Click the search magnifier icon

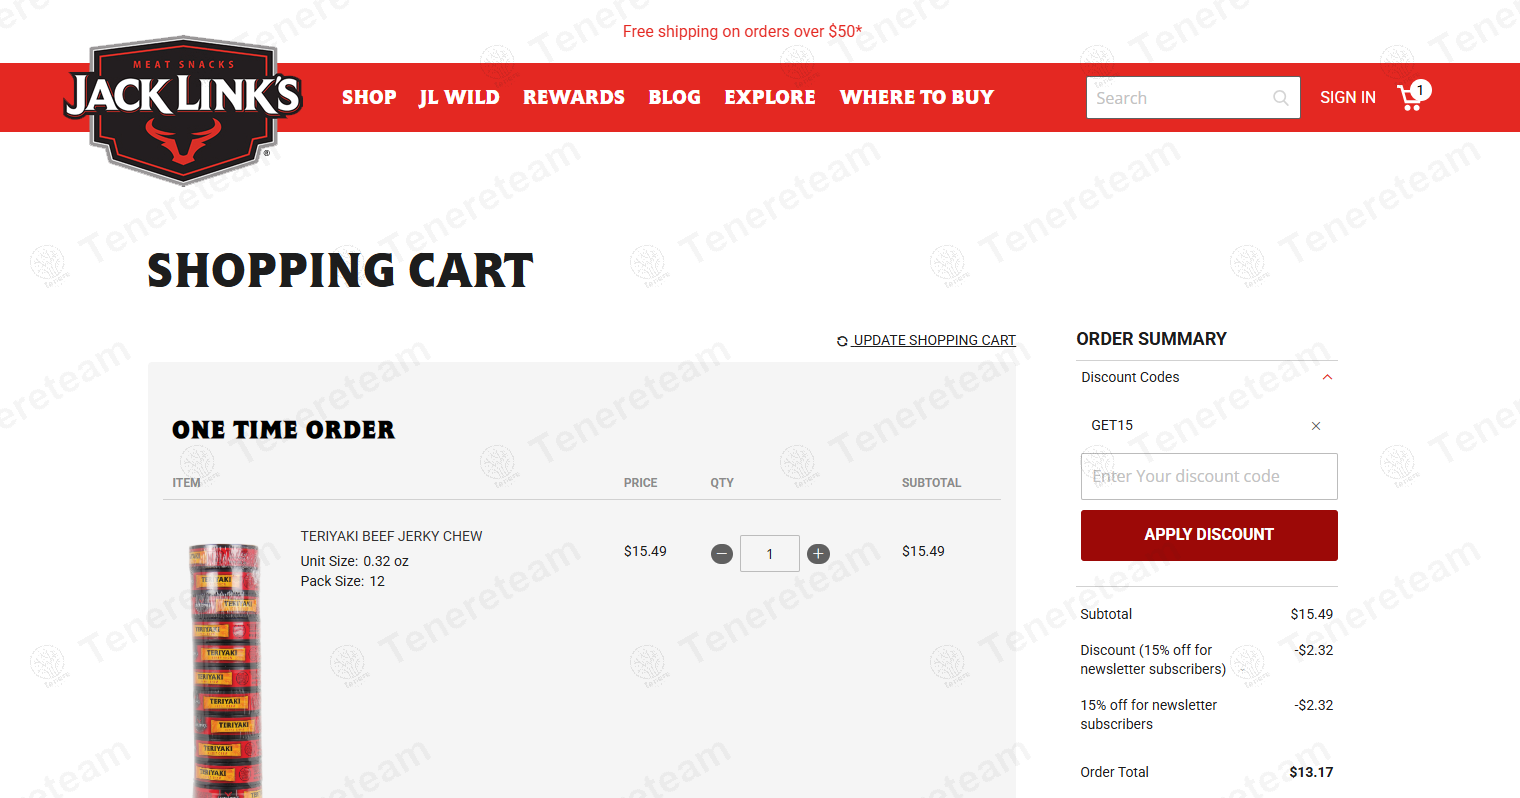coord(1280,98)
